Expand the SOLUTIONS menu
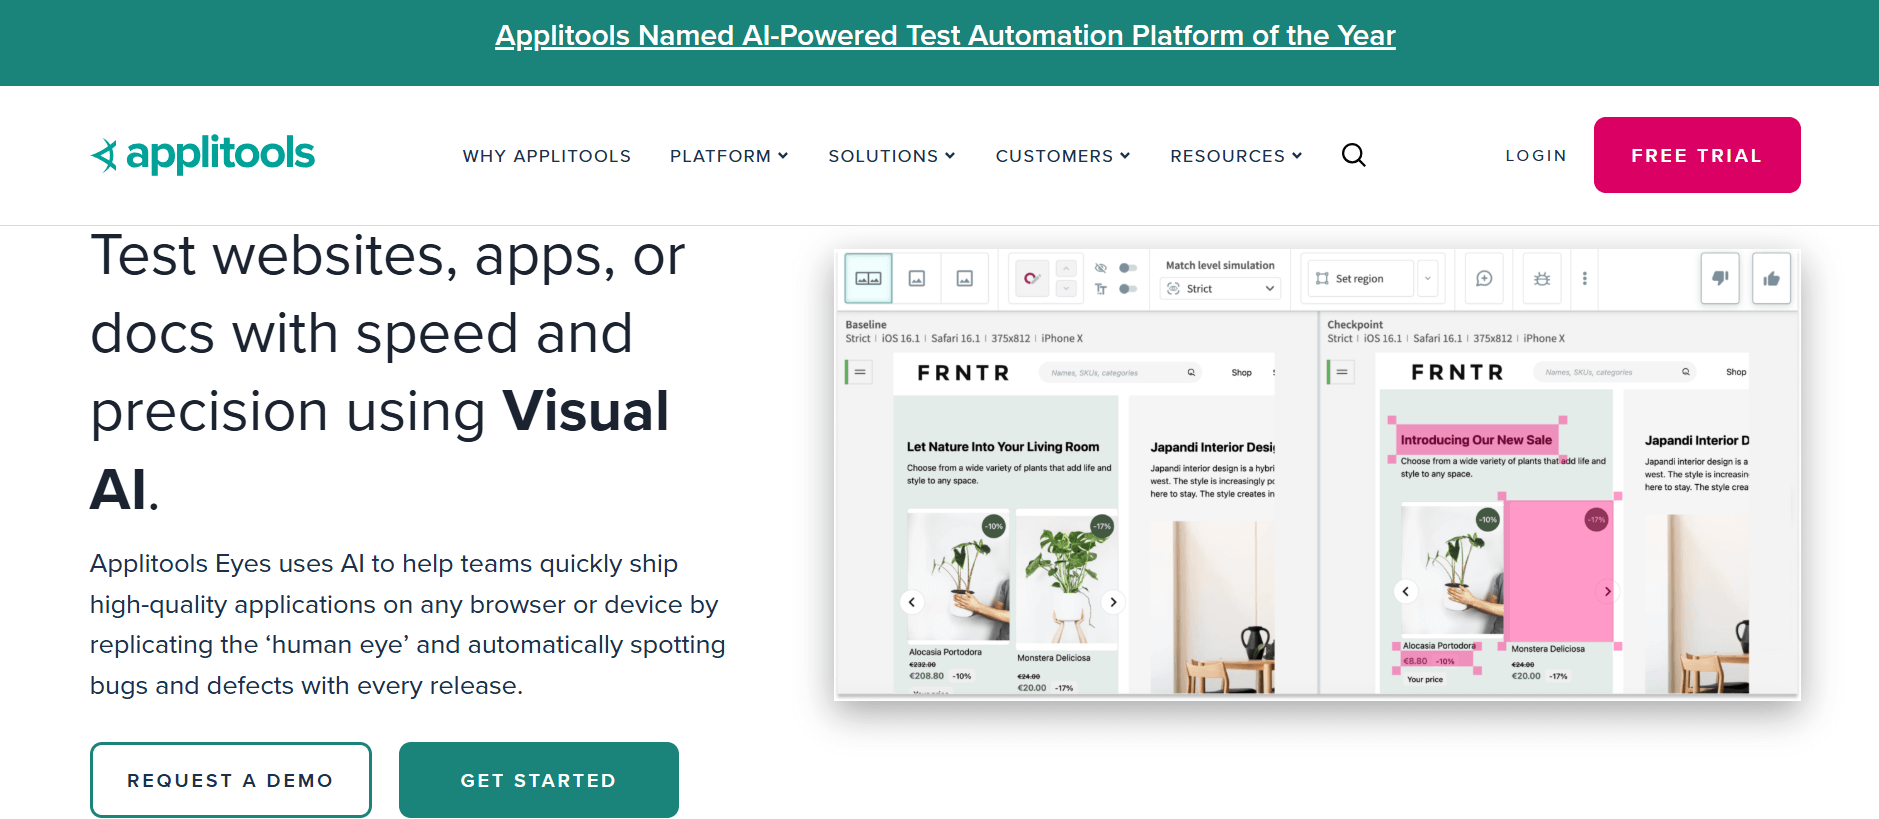 [x=891, y=156]
